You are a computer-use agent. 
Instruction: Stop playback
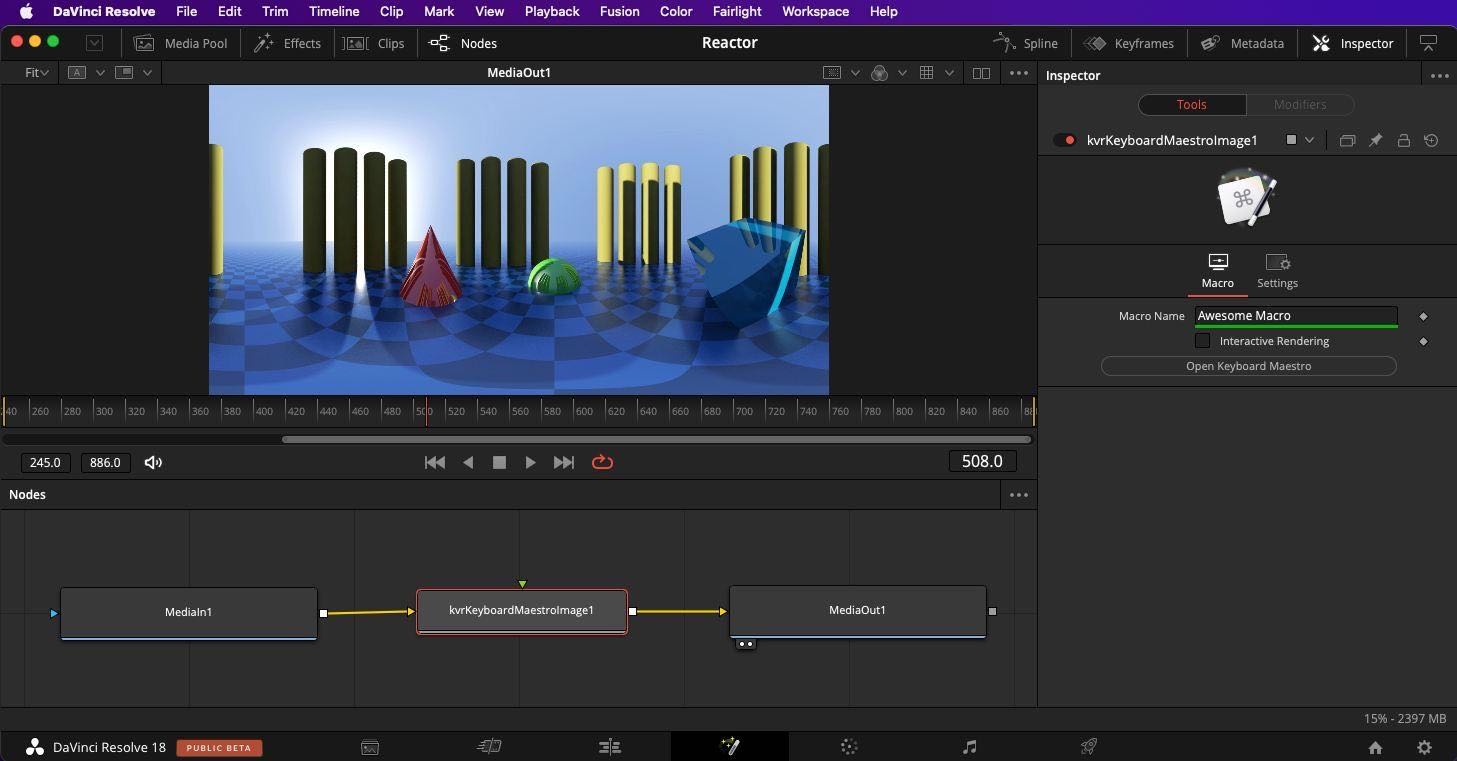click(x=499, y=462)
